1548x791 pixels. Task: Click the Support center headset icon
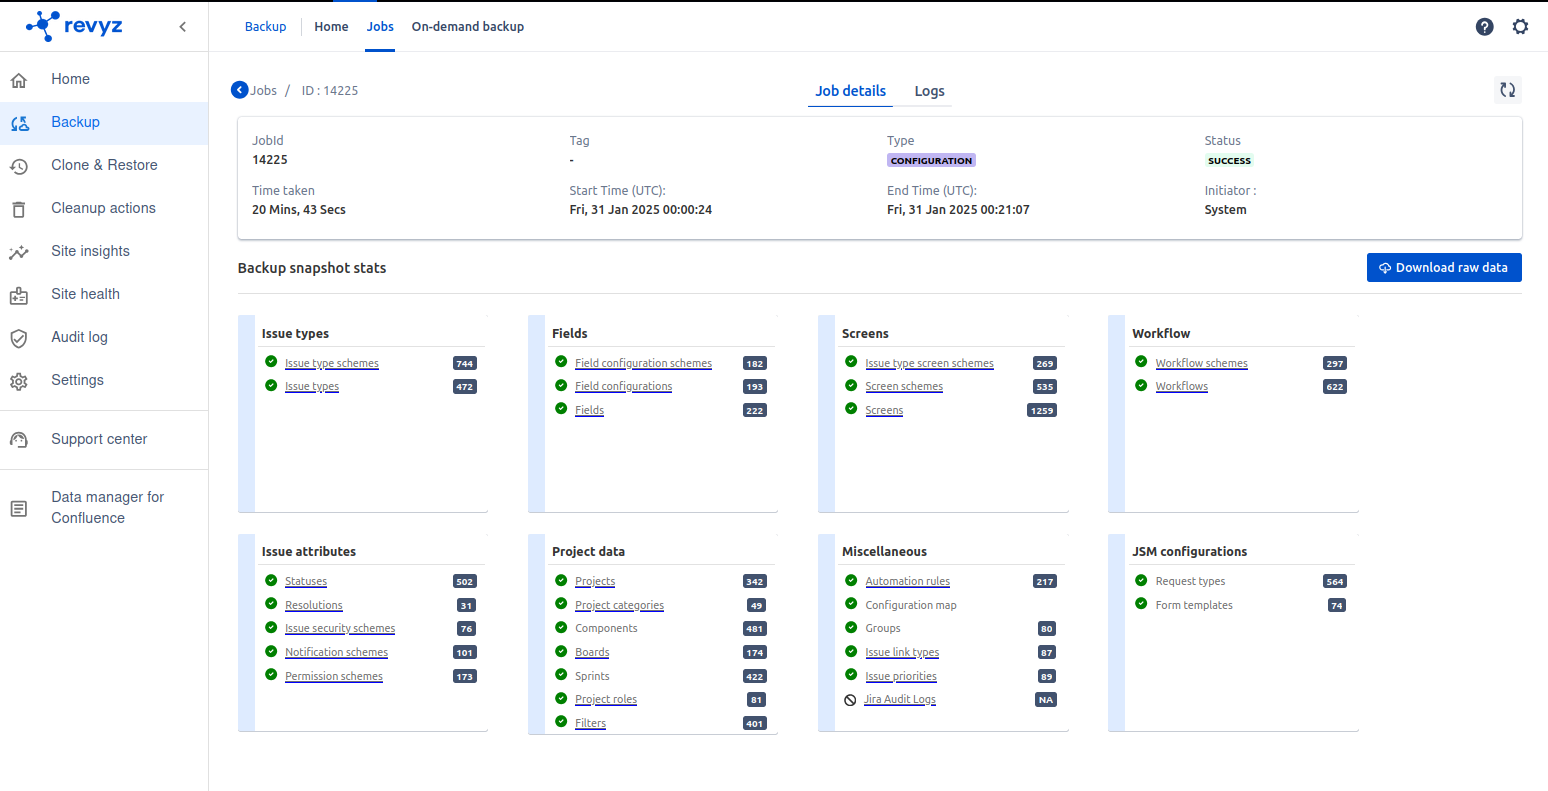tap(19, 440)
